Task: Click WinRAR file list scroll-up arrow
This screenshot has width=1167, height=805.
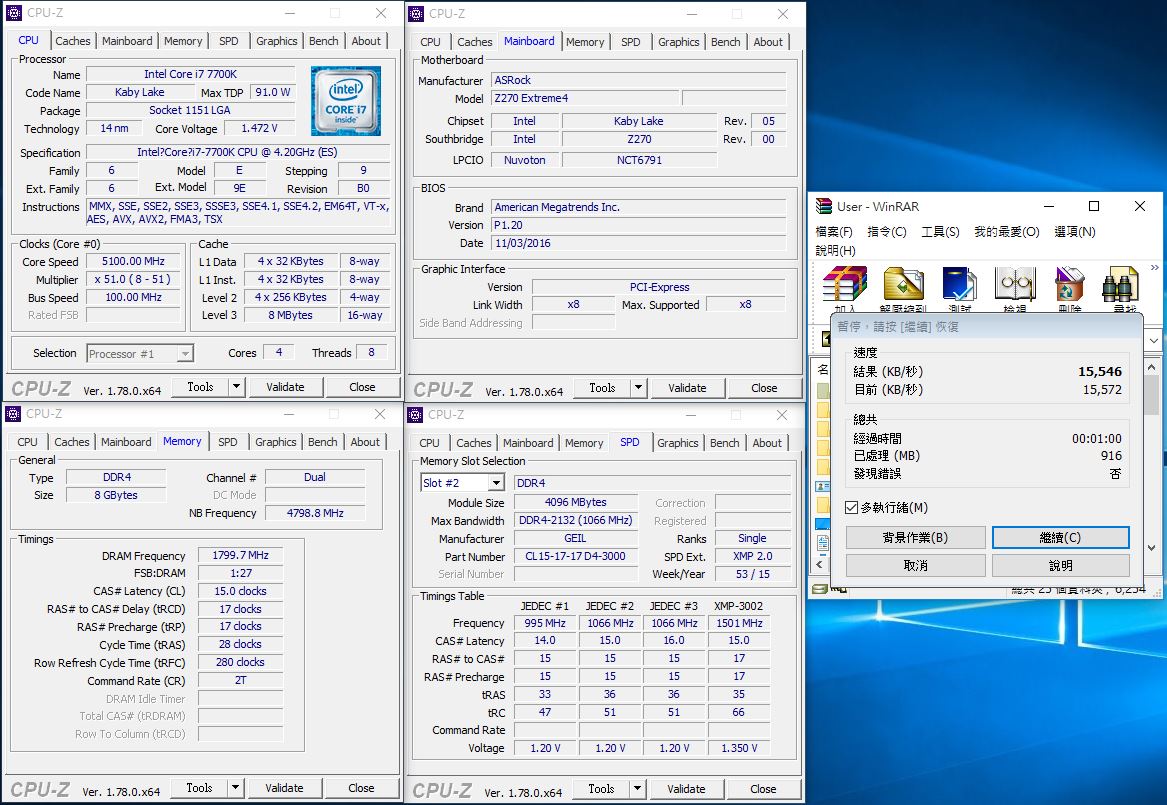Action: click(x=1151, y=366)
